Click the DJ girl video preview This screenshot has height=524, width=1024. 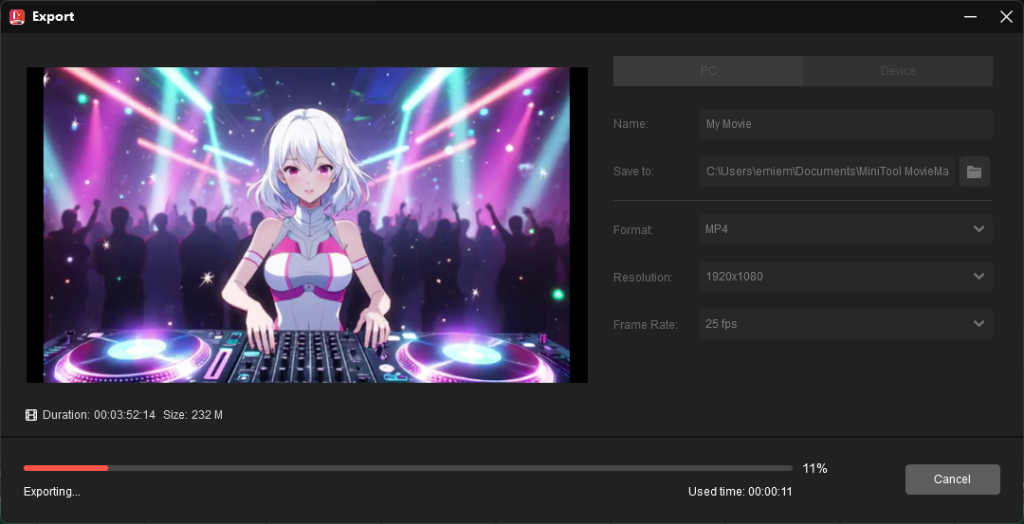click(x=307, y=225)
